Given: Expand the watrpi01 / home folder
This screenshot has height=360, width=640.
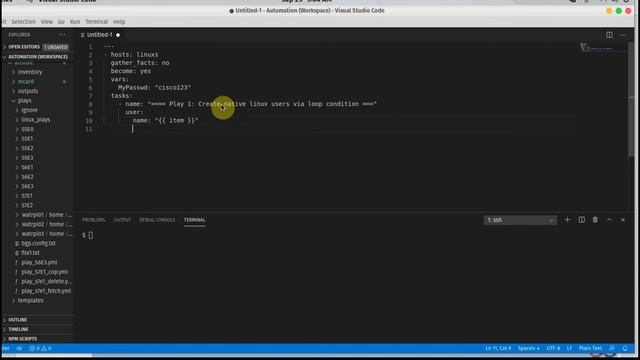Looking at the screenshot, I should (47, 215).
